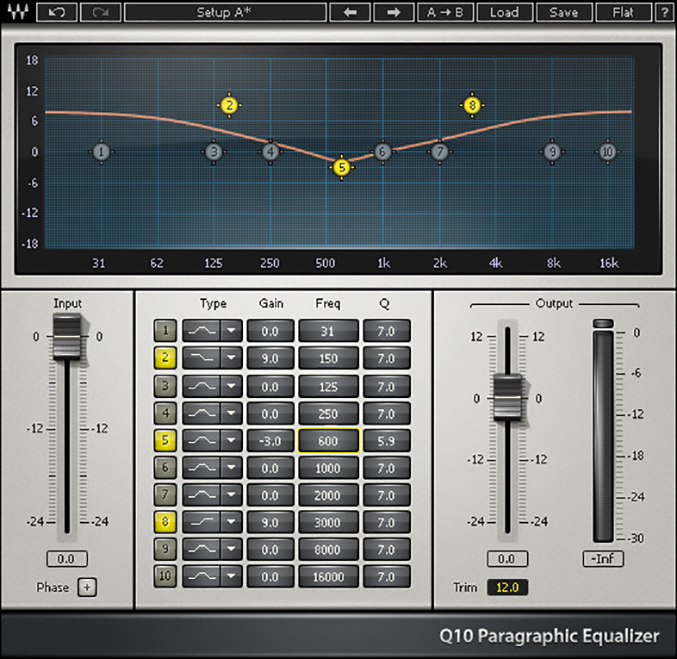Click the output meter clip indicator
The height and width of the screenshot is (659, 677).
pyautogui.click(x=603, y=323)
